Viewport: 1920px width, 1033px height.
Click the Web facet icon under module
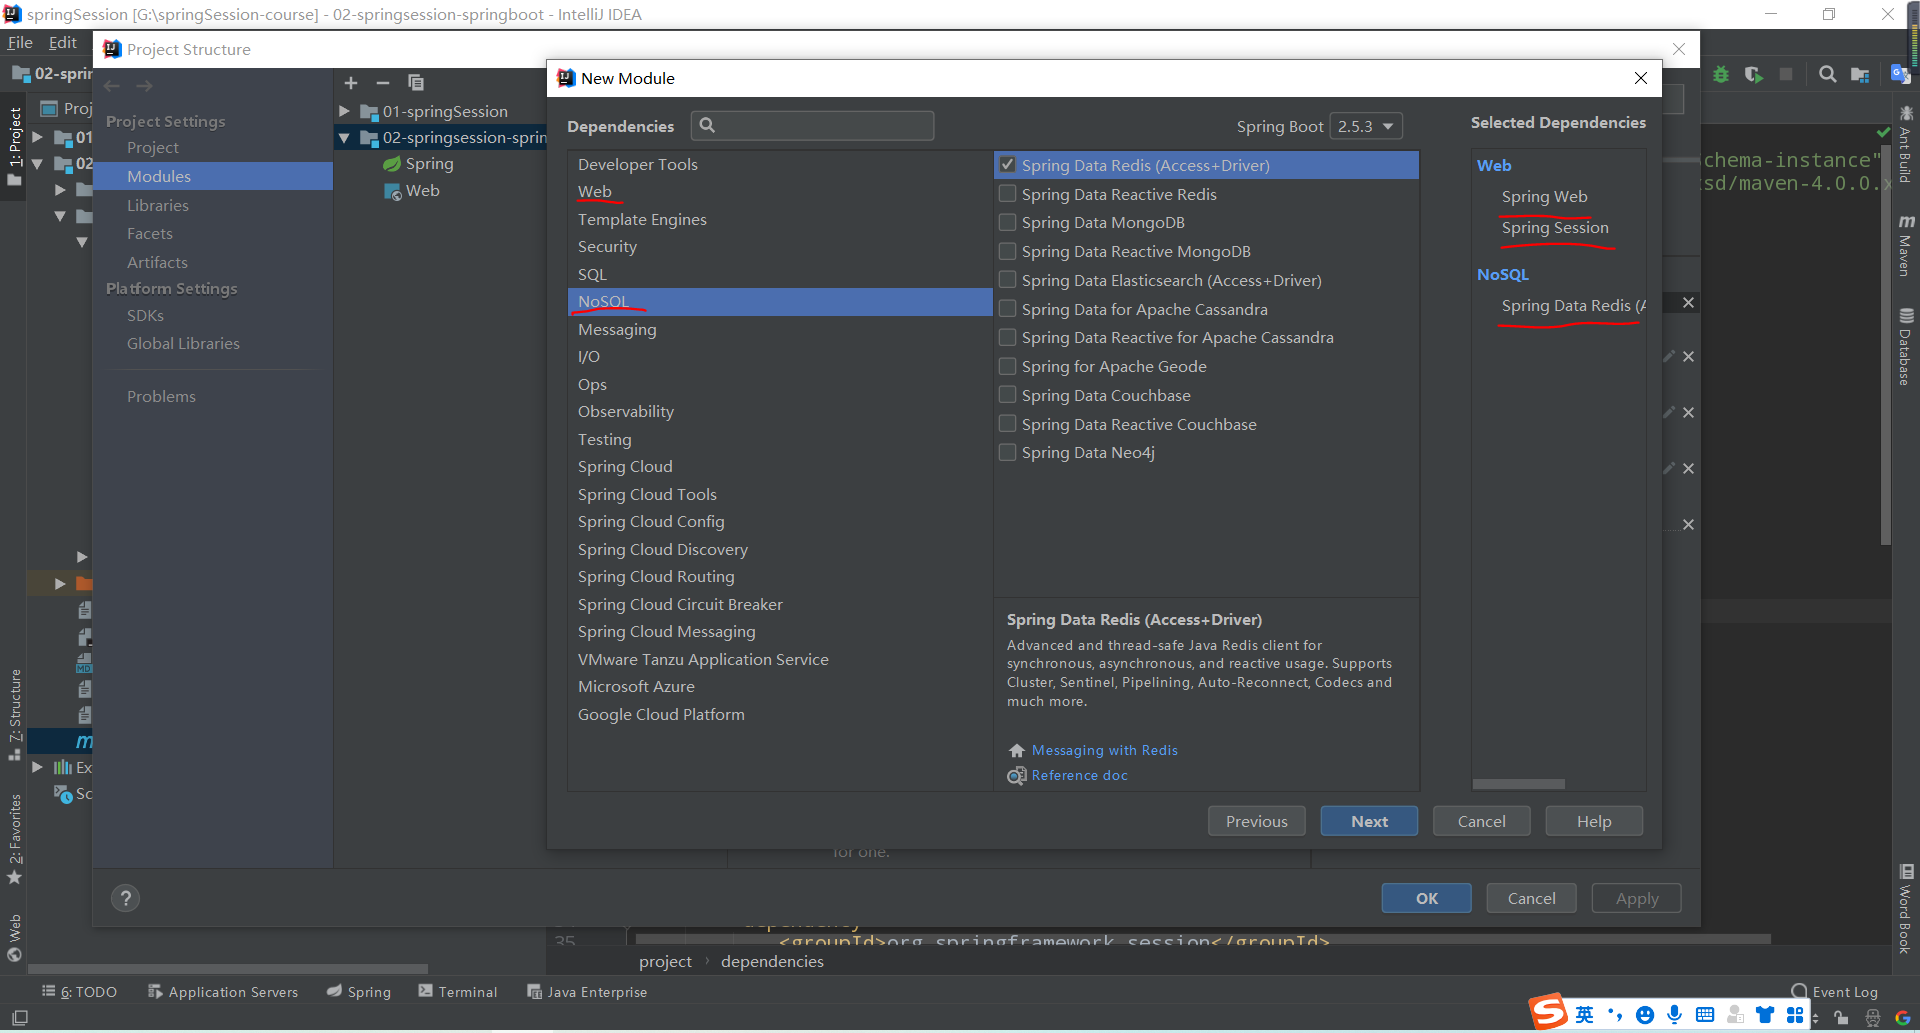click(x=392, y=191)
